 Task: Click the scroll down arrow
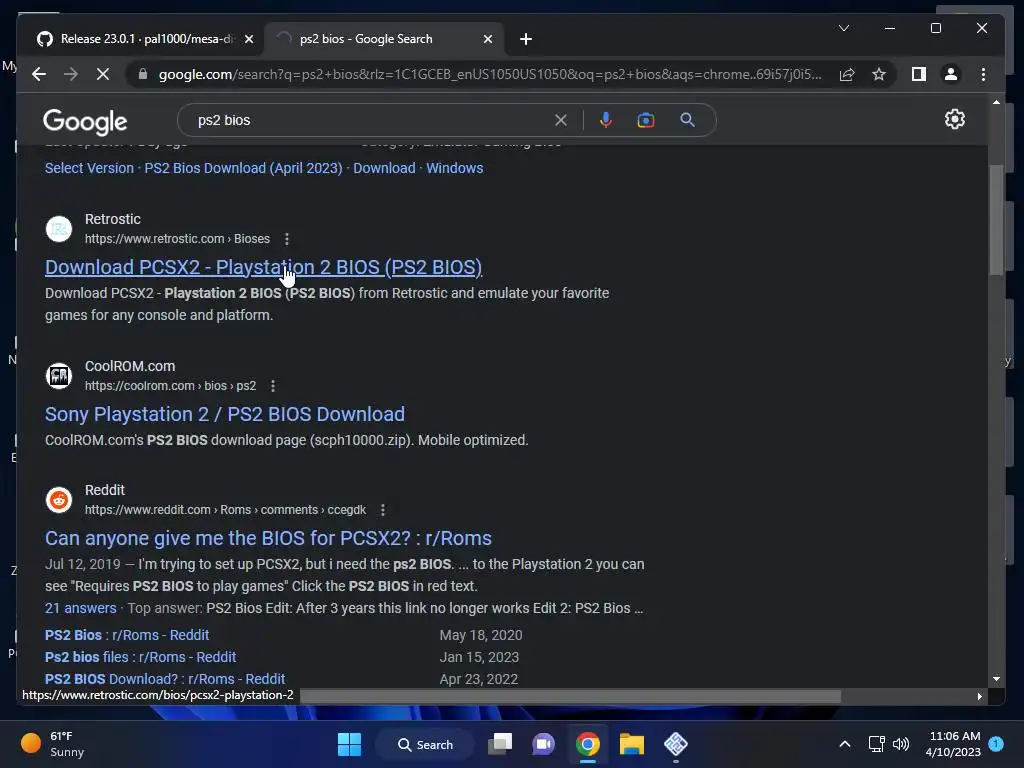coord(996,679)
